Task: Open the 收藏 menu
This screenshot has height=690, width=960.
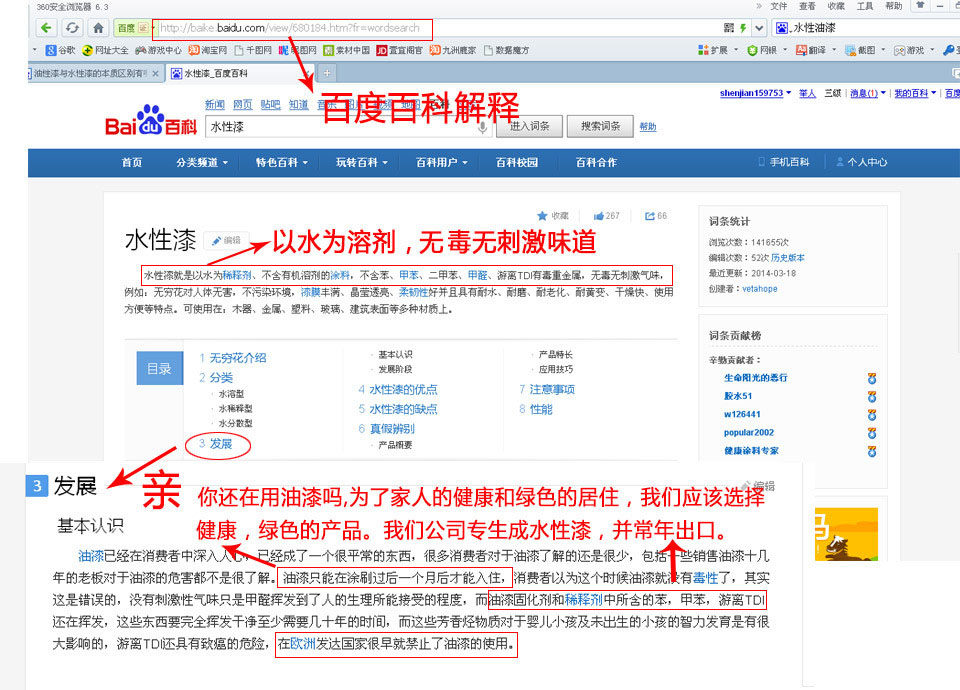Action: pos(836,6)
